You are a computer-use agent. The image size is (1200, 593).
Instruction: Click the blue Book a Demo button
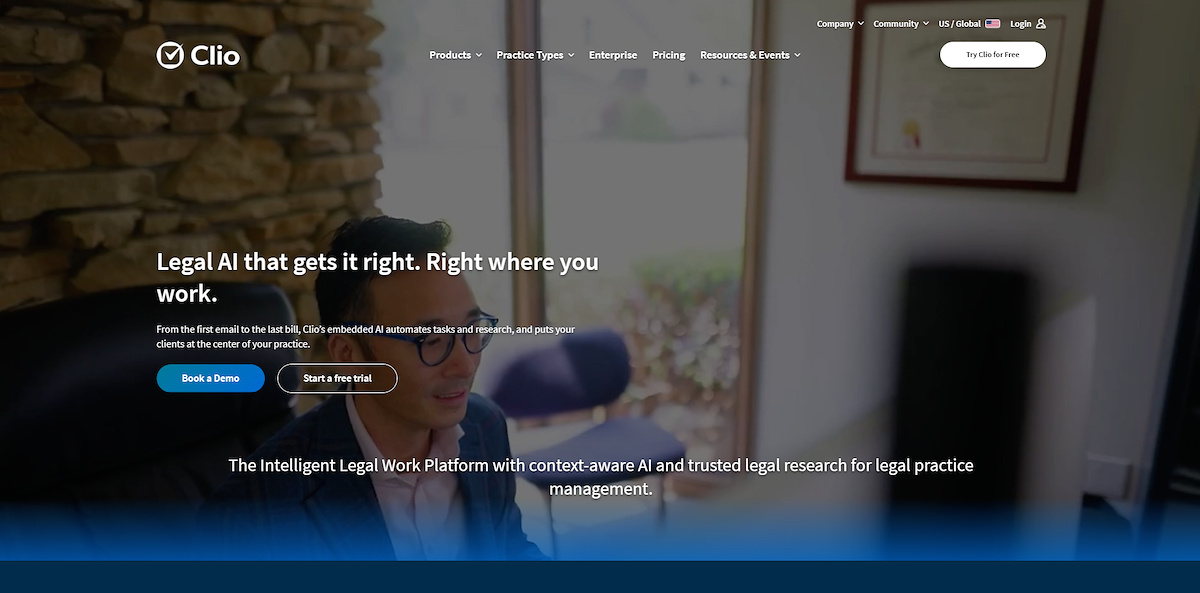tap(211, 378)
